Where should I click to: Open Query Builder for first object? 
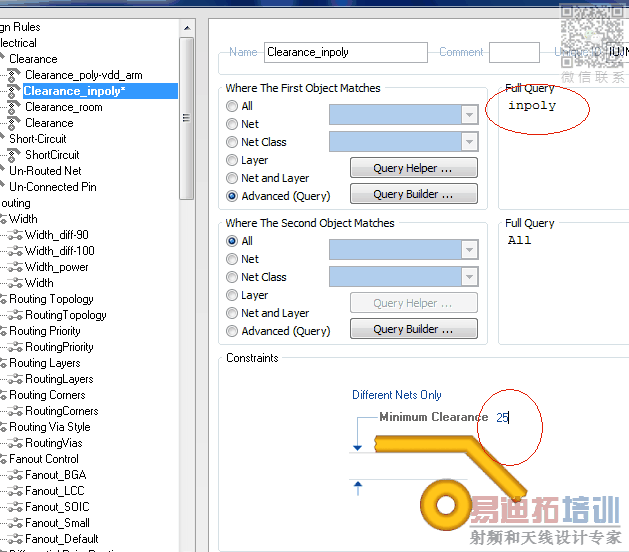click(x=414, y=194)
